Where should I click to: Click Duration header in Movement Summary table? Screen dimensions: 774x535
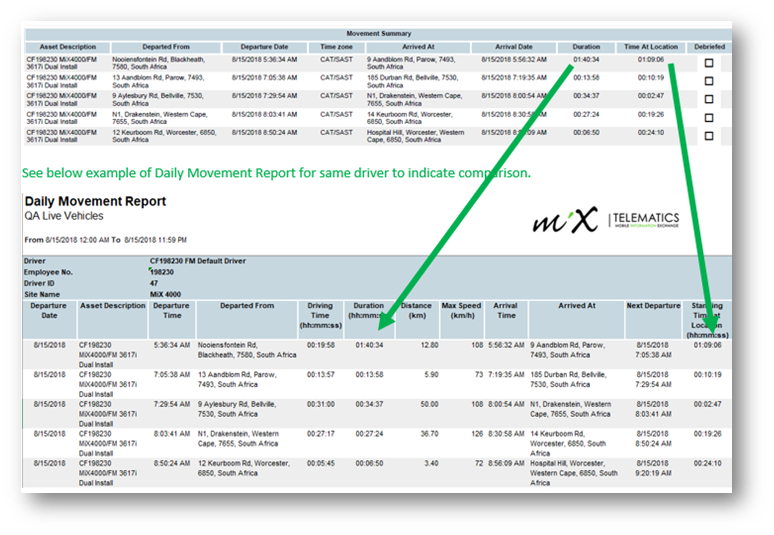tap(586, 47)
